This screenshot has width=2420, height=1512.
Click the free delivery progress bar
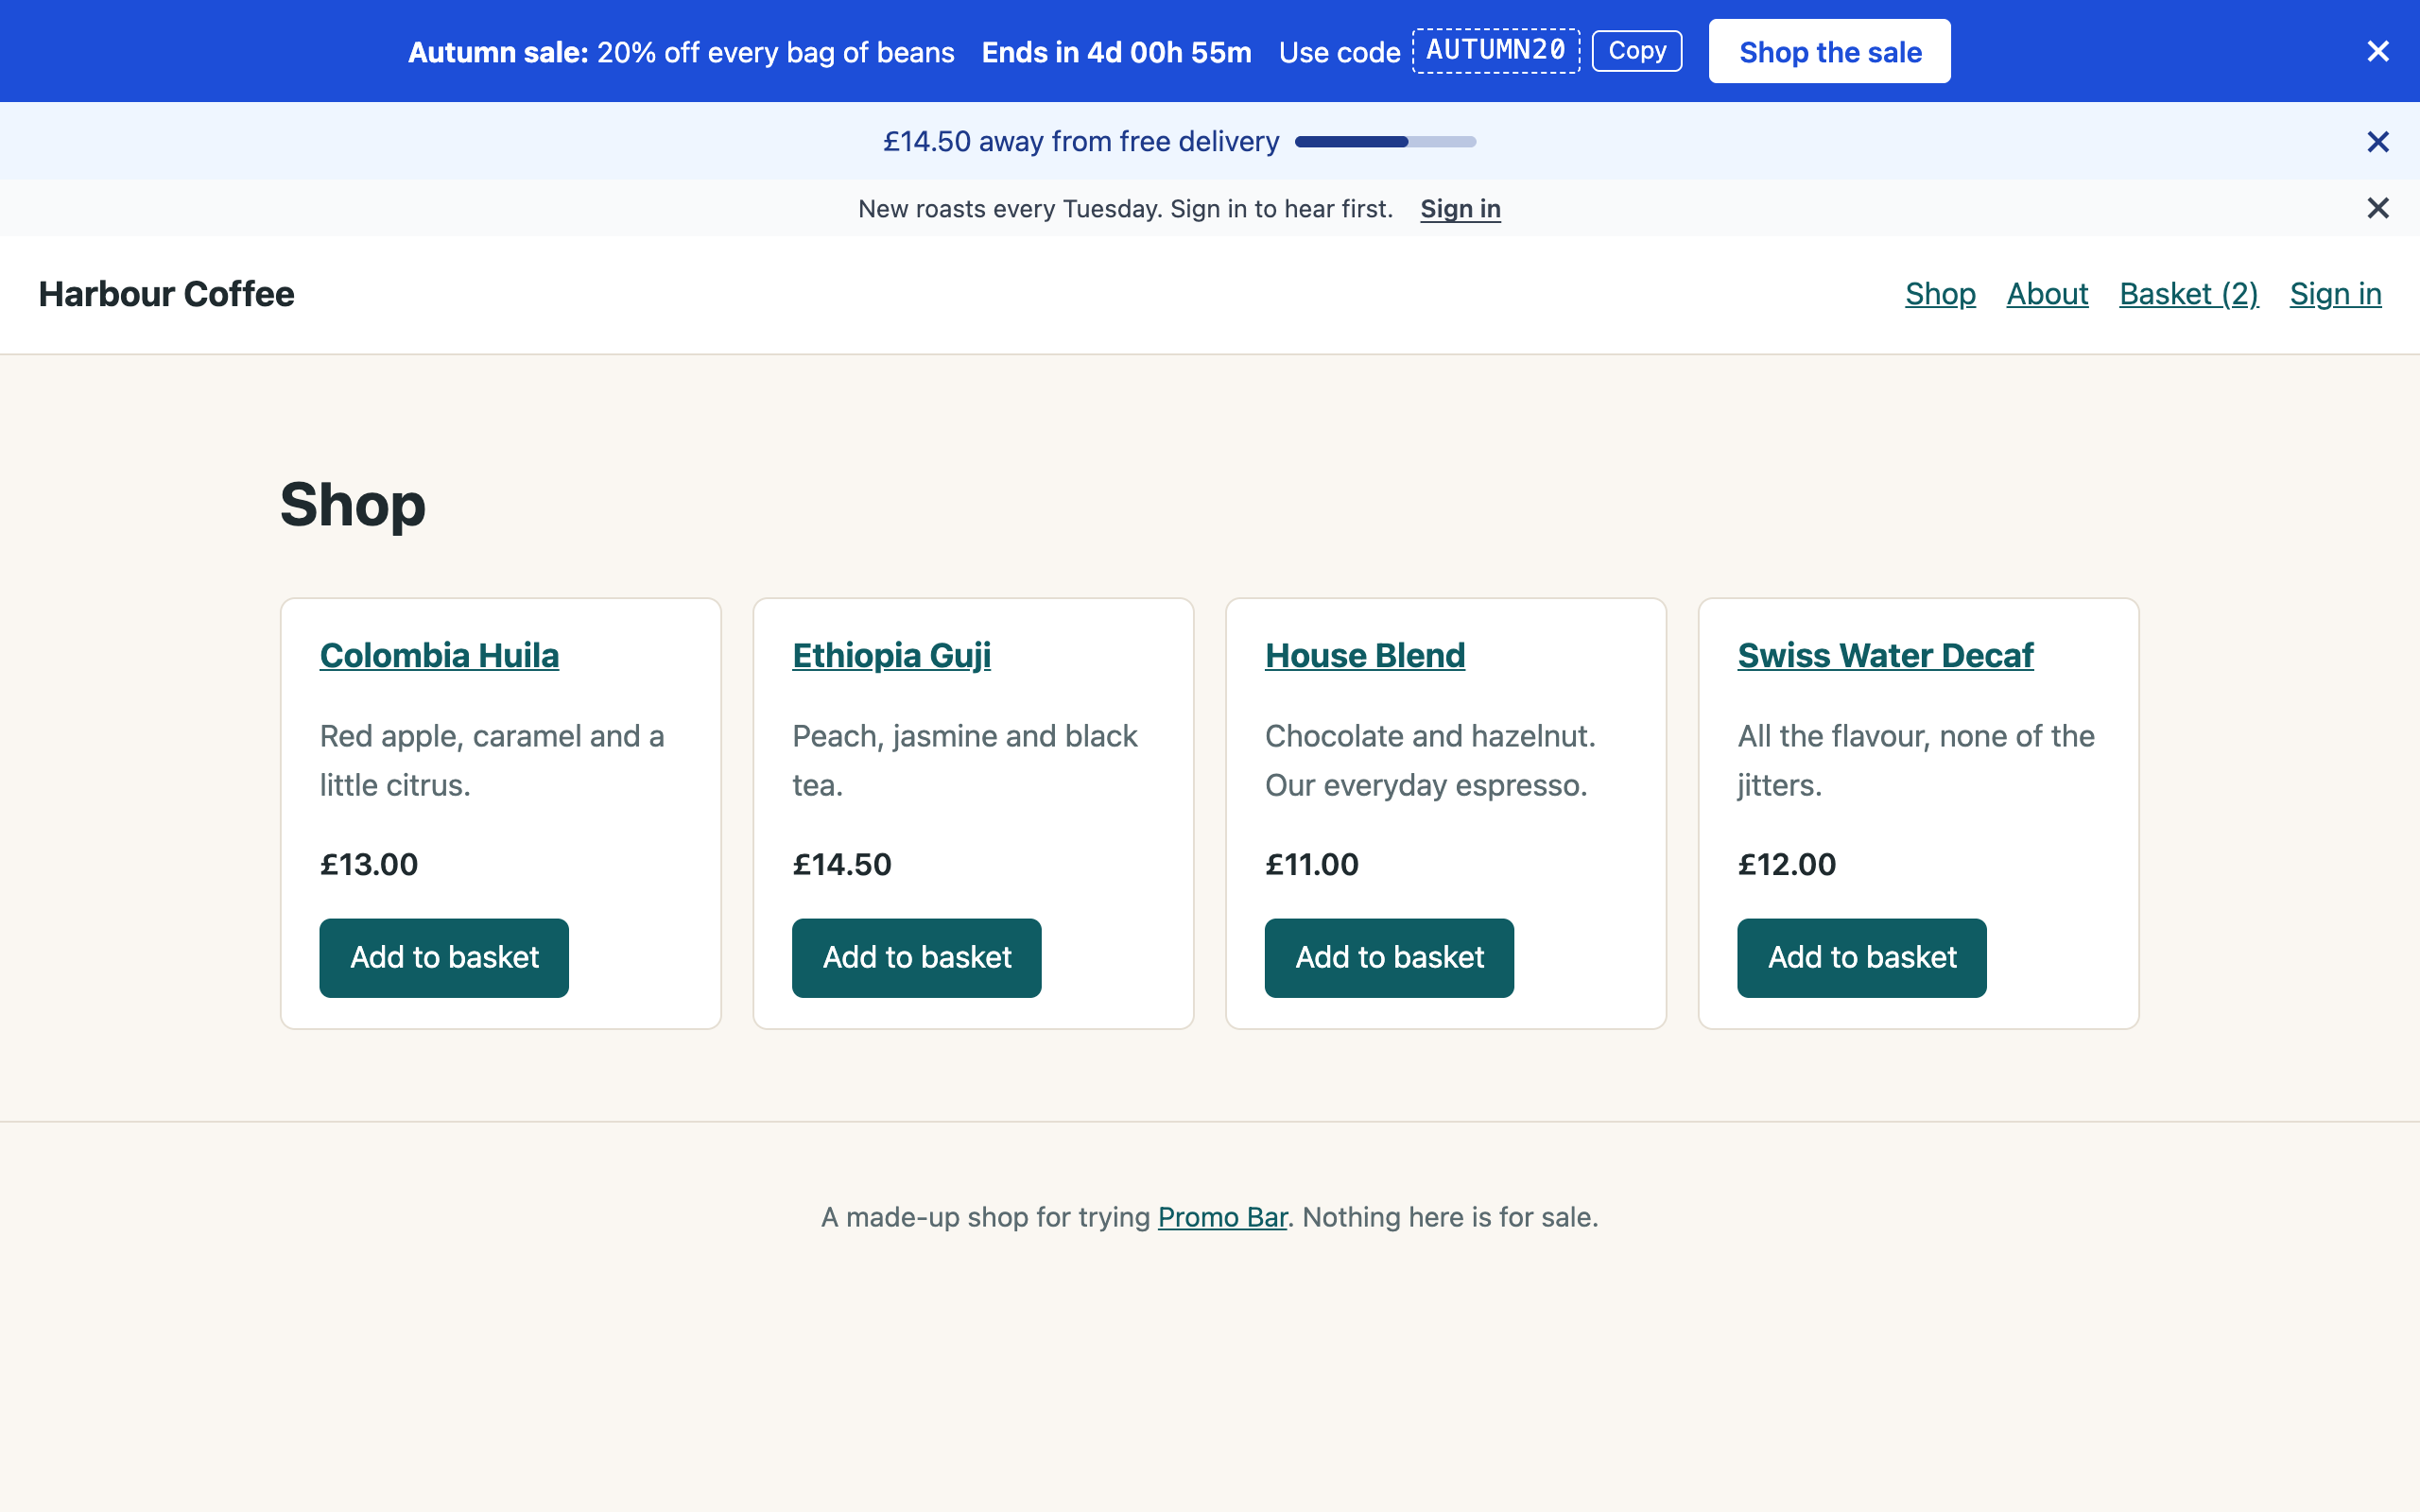[x=1385, y=142]
